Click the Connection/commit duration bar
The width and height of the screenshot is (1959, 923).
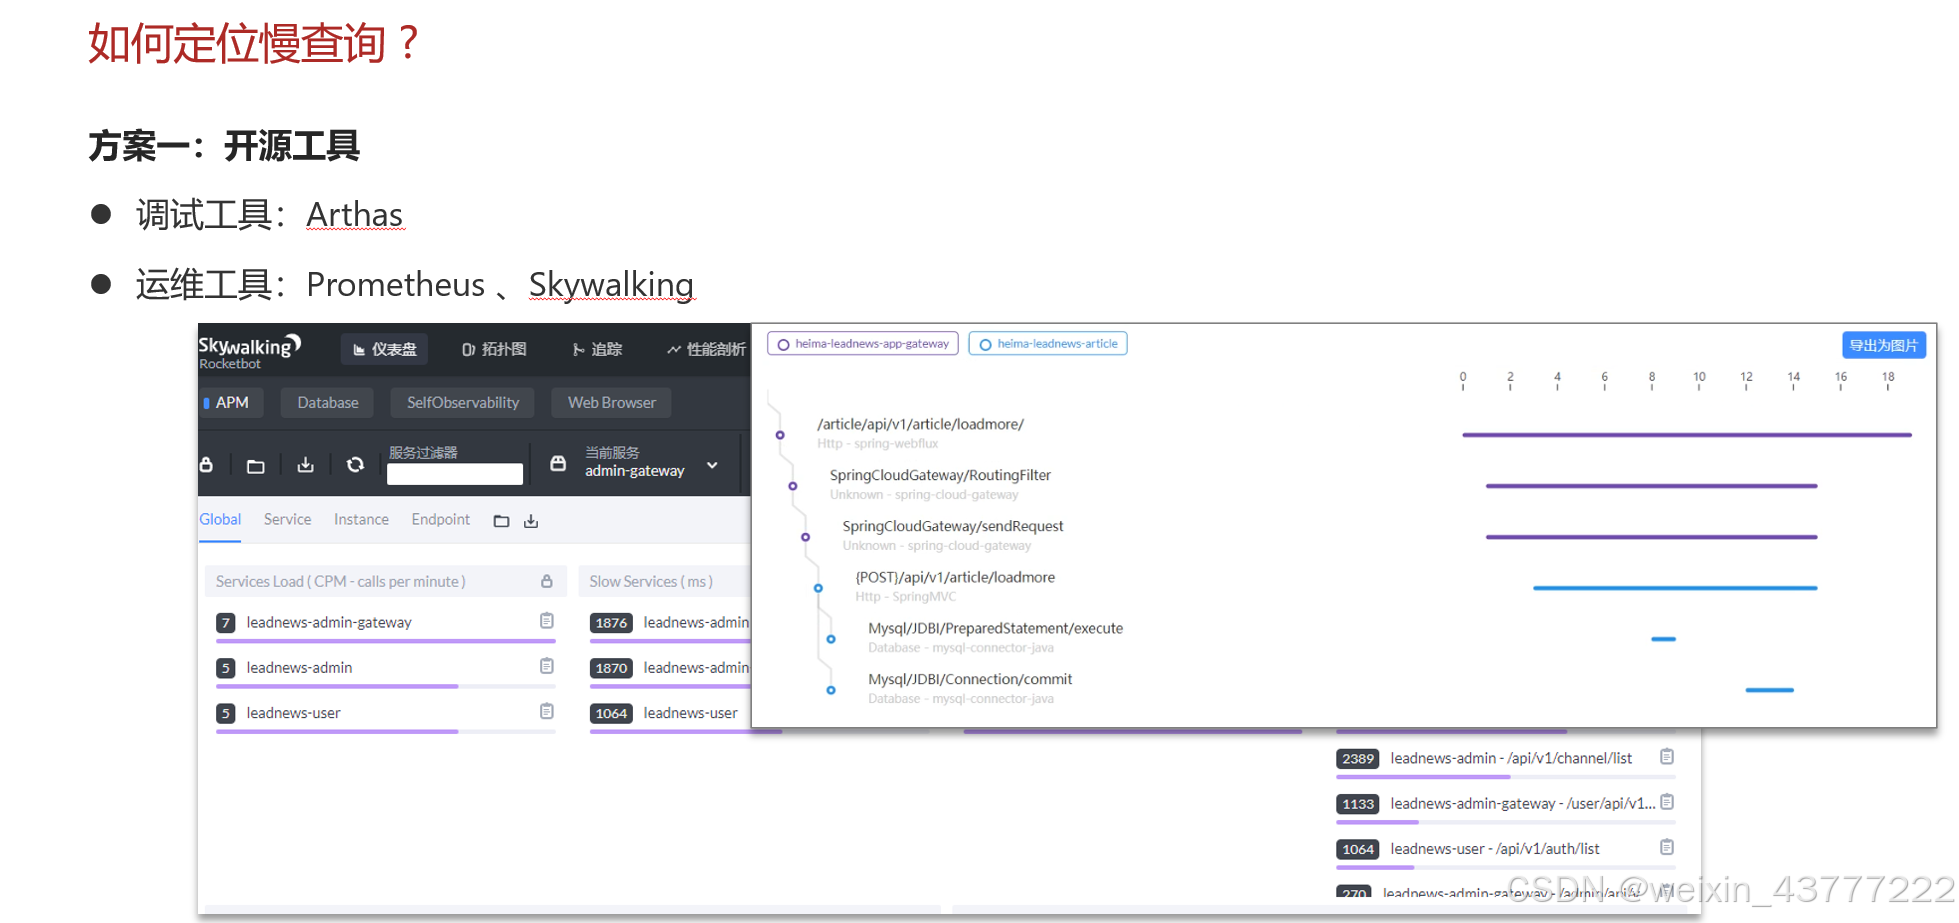point(1770,690)
